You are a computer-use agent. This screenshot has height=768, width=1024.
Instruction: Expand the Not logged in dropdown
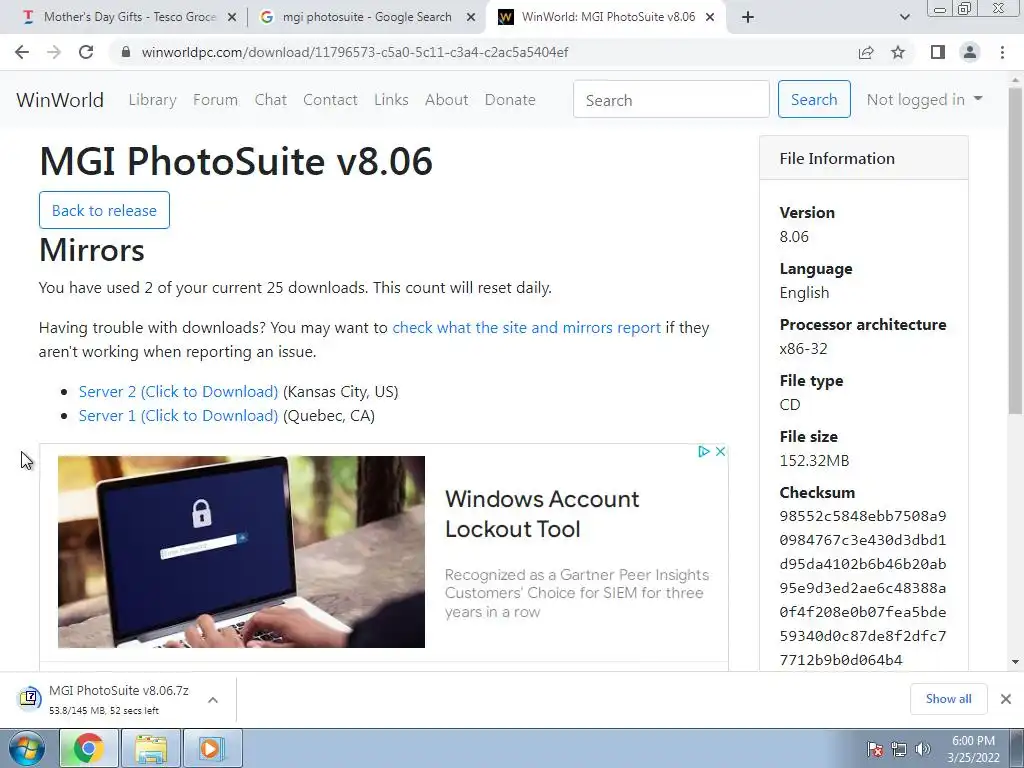(924, 99)
